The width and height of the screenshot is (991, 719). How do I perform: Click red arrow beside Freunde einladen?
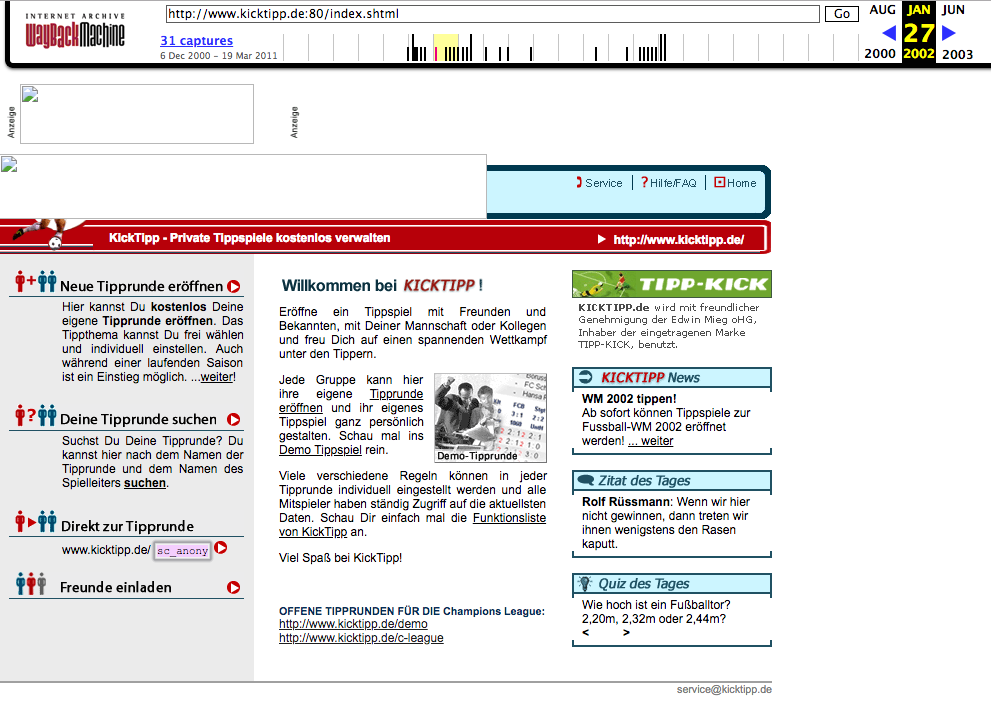pyautogui.click(x=233, y=588)
